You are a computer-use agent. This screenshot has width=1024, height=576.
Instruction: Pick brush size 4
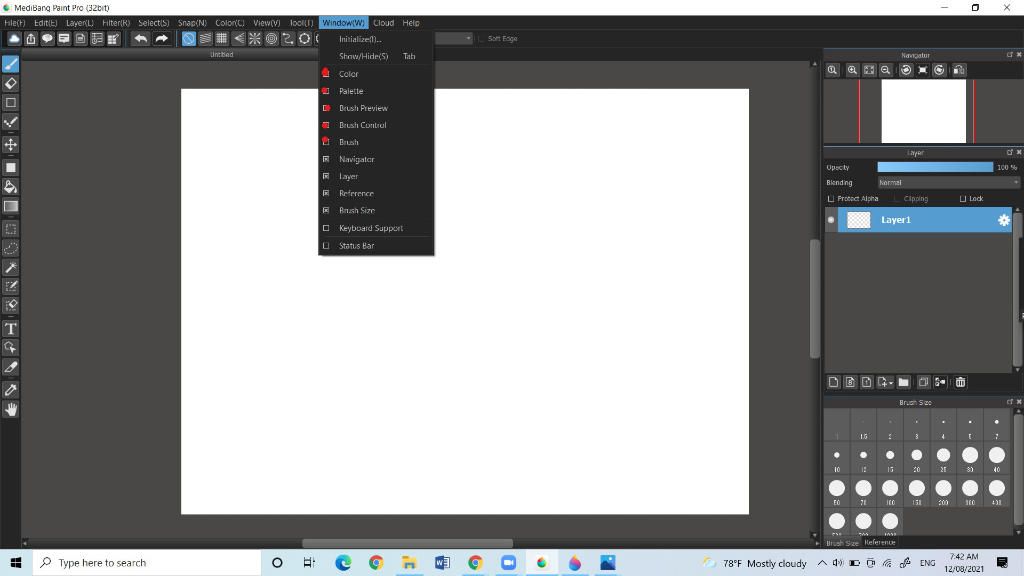(943, 425)
